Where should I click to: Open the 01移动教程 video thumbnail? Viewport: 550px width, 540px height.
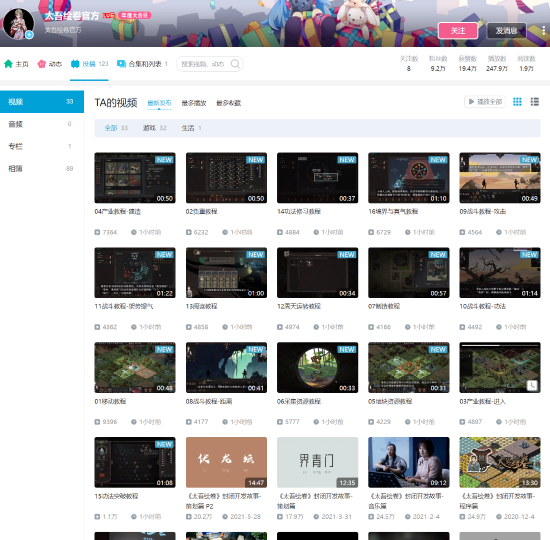coord(135,367)
